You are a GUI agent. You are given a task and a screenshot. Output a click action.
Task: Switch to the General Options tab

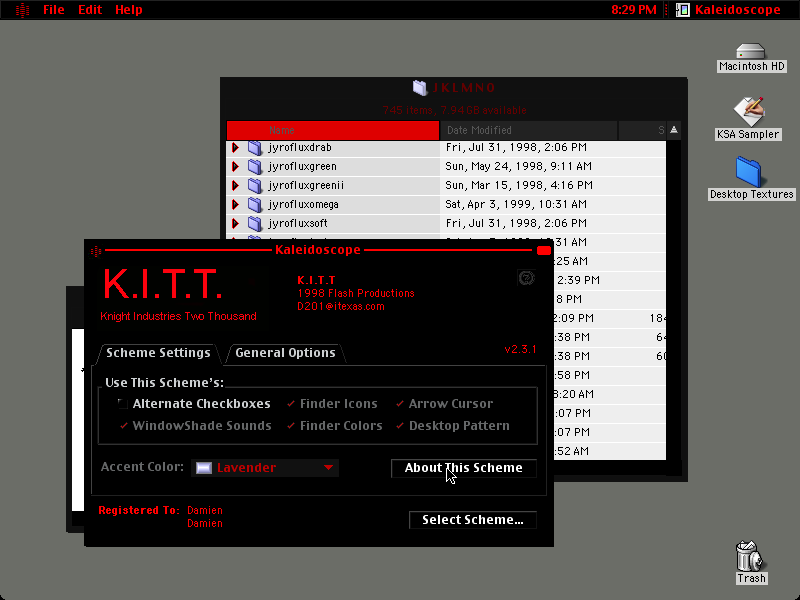click(285, 353)
